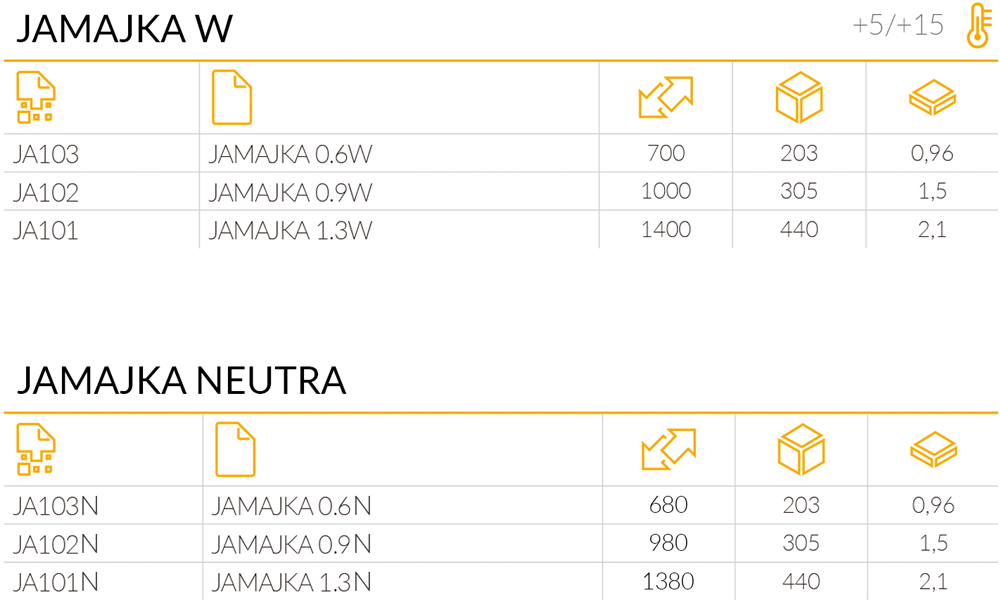Click the cube icon in JAMAJKA NEUTRA table
Viewport: 1000px width, 600px height.
(x=802, y=449)
